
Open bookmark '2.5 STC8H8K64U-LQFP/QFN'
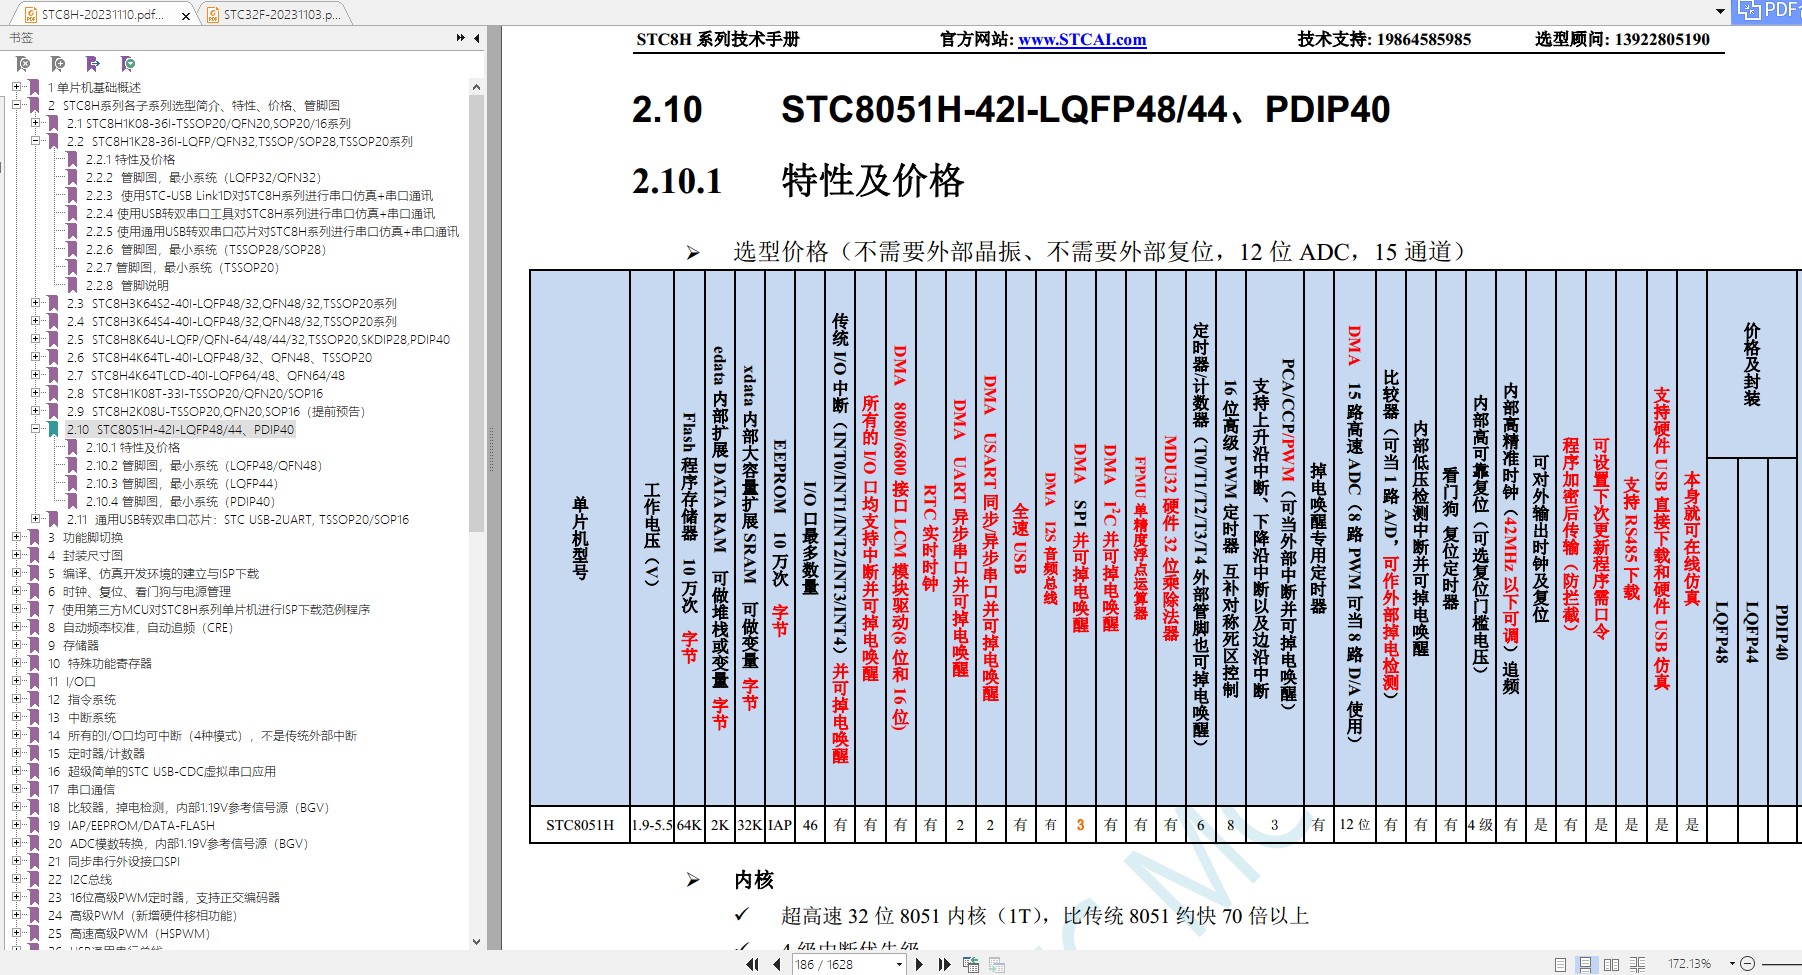(x=258, y=340)
